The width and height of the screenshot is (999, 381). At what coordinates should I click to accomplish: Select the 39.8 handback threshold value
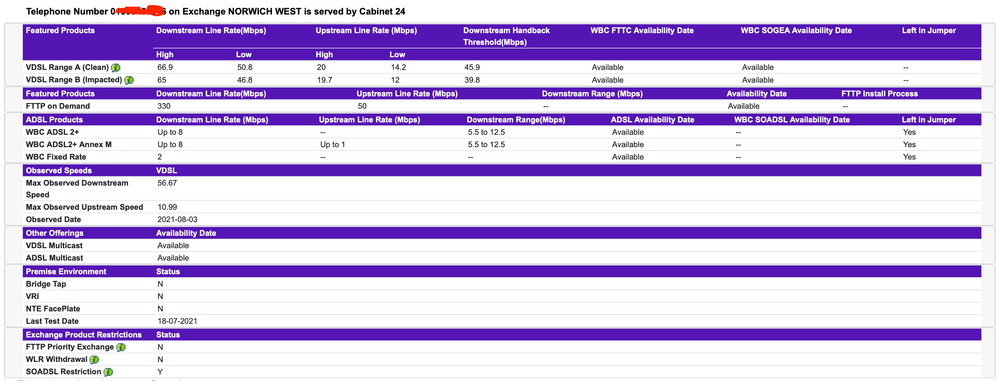coord(472,80)
